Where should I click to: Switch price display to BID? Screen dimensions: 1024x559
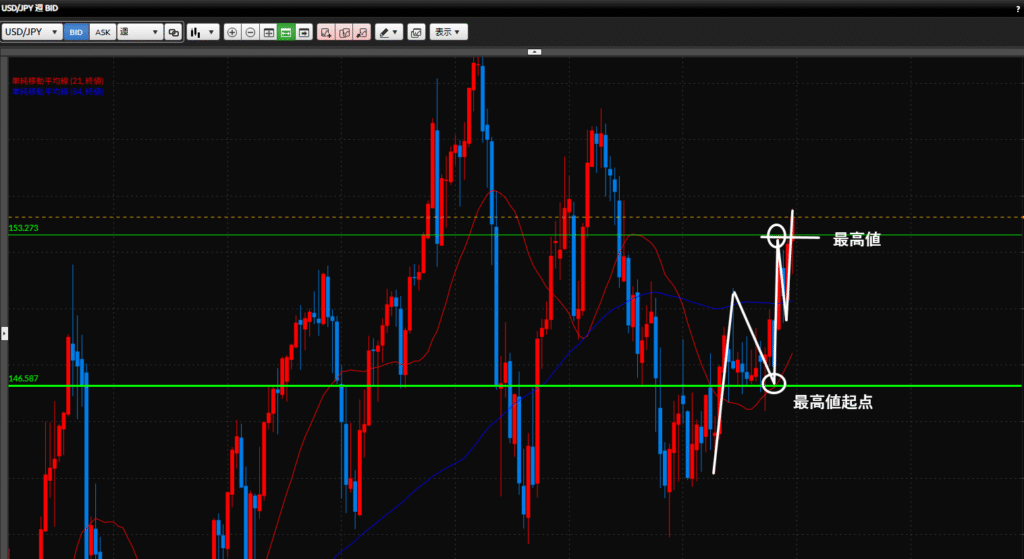tap(76, 32)
